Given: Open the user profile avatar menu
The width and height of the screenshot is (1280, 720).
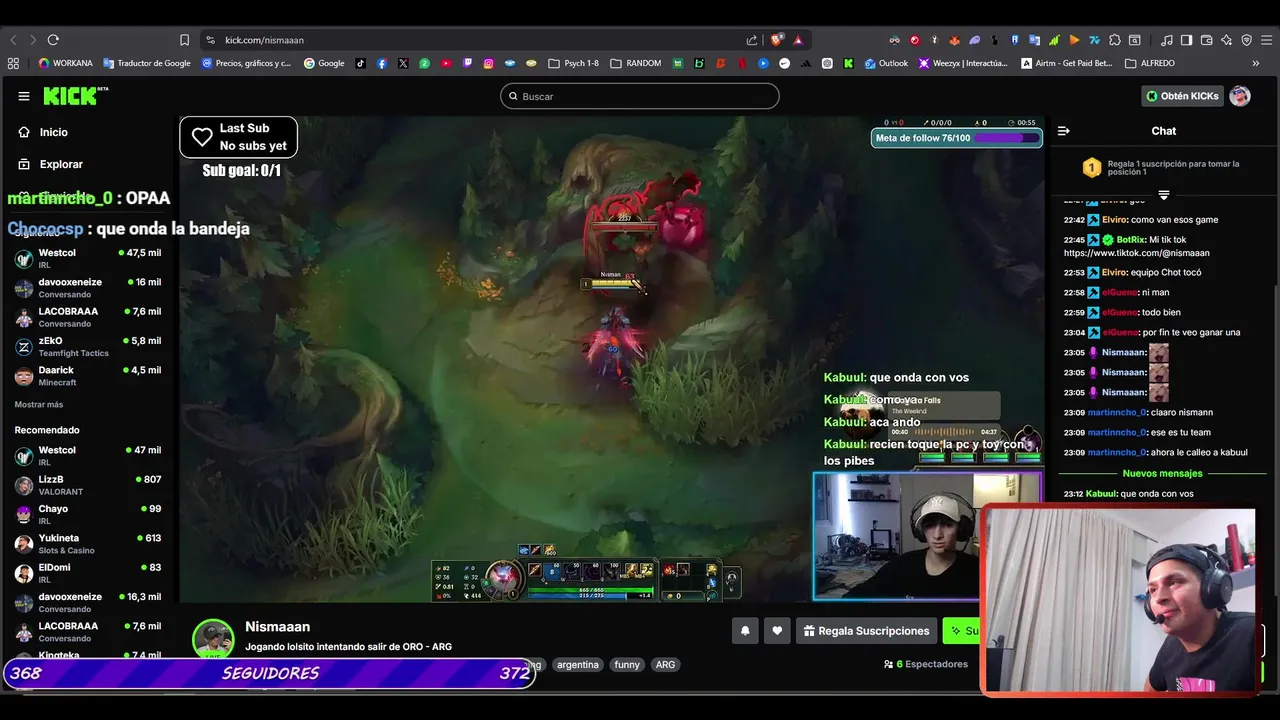Looking at the screenshot, I should coord(1240,96).
